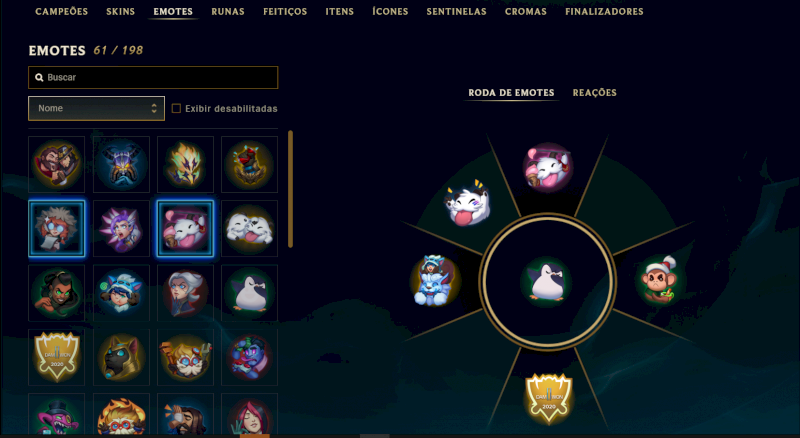Image resolution: width=800 pixels, height=438 pixels.
Task: Click the DAMWON 2020 shield emote in grid
Action: (57, 357)
